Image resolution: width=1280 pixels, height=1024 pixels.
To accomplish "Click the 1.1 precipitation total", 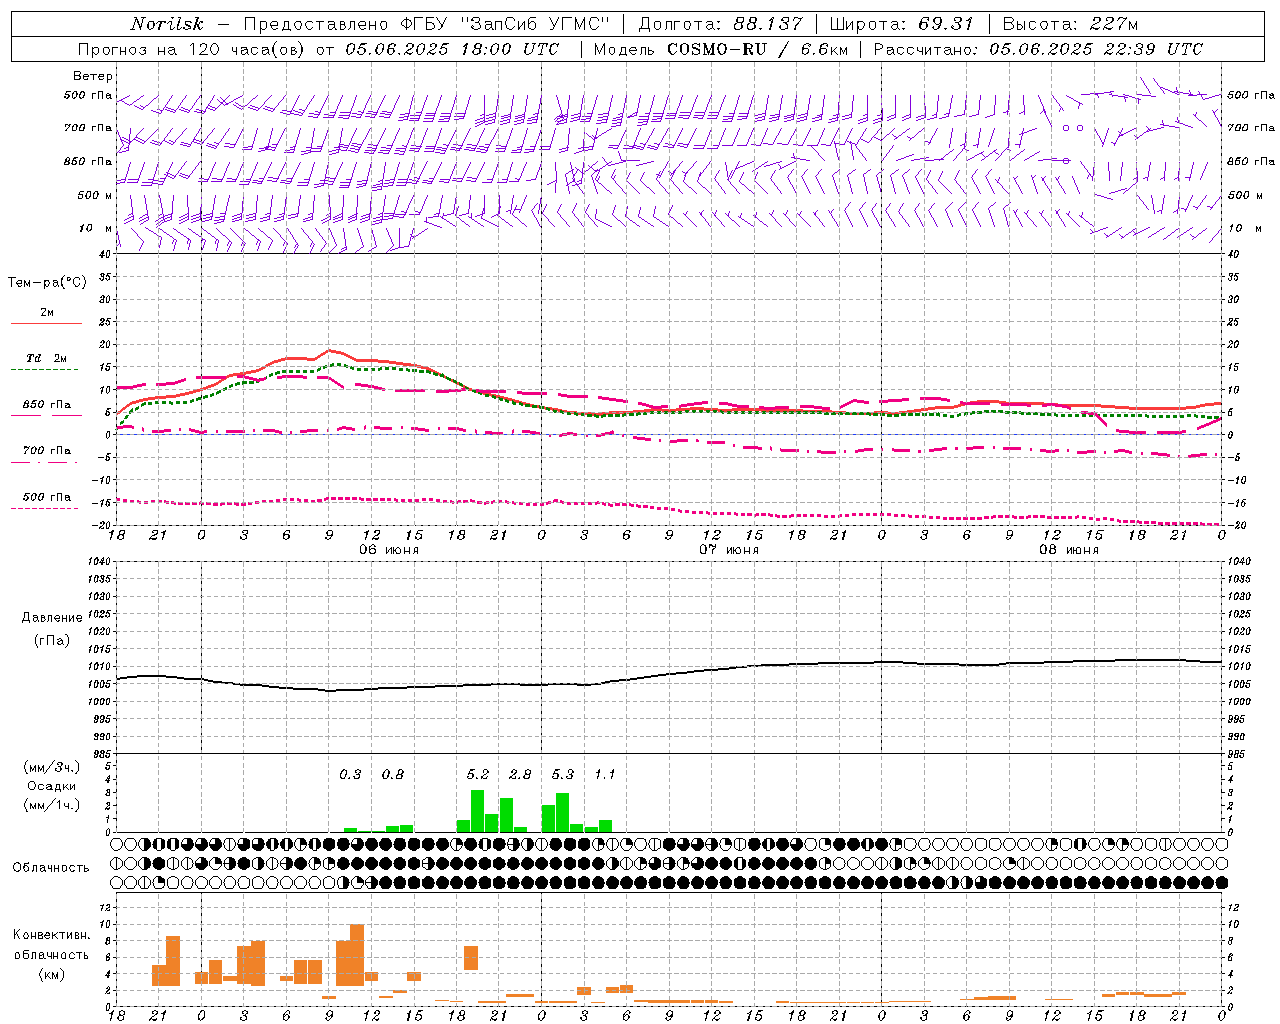I will coord(605,774).
